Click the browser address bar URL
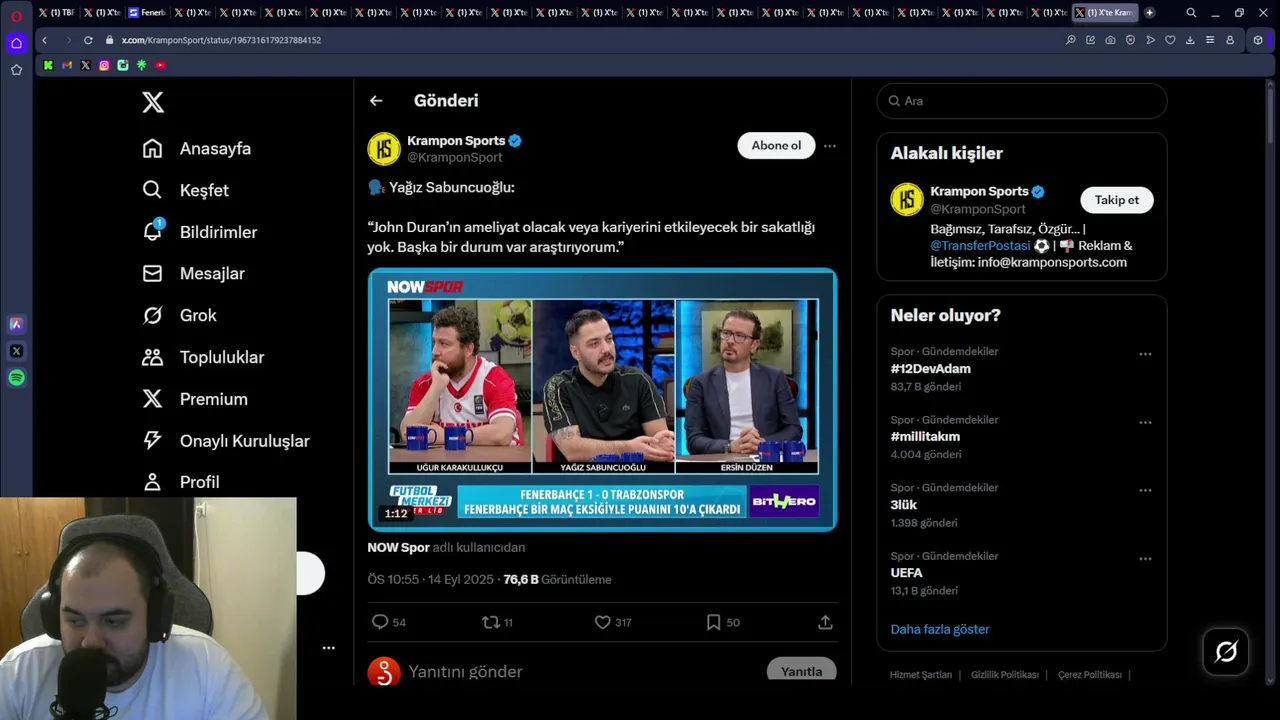This screenshot has height=720, width=1280. click(x=221, y=40)
